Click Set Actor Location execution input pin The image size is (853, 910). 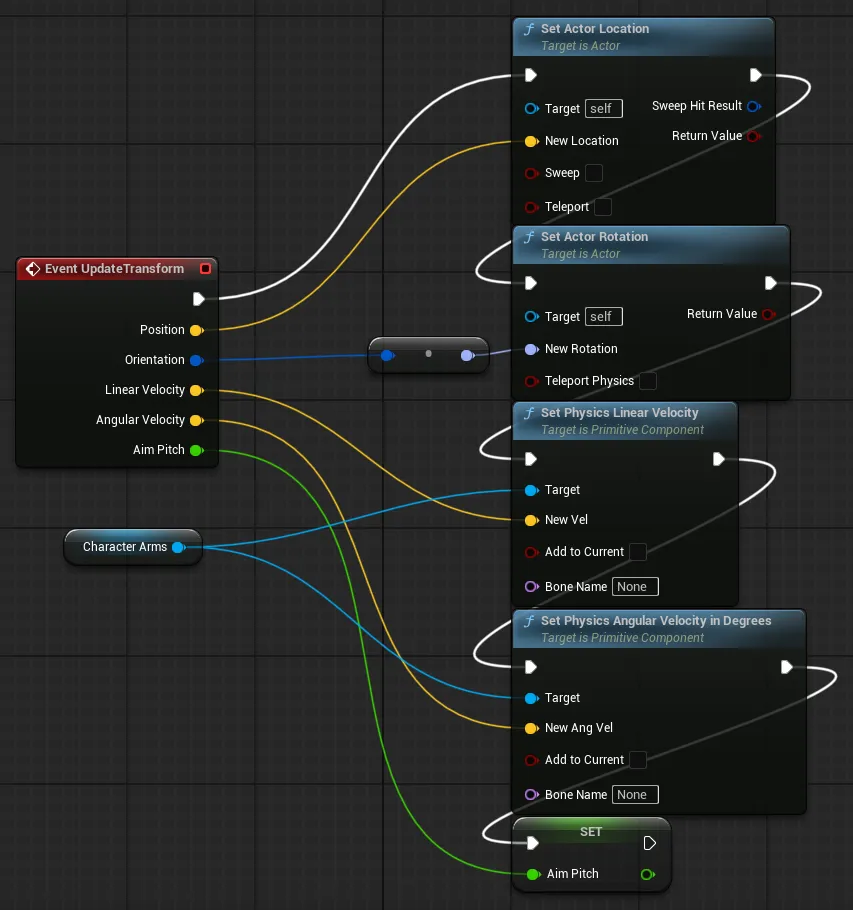click(530, 75)
